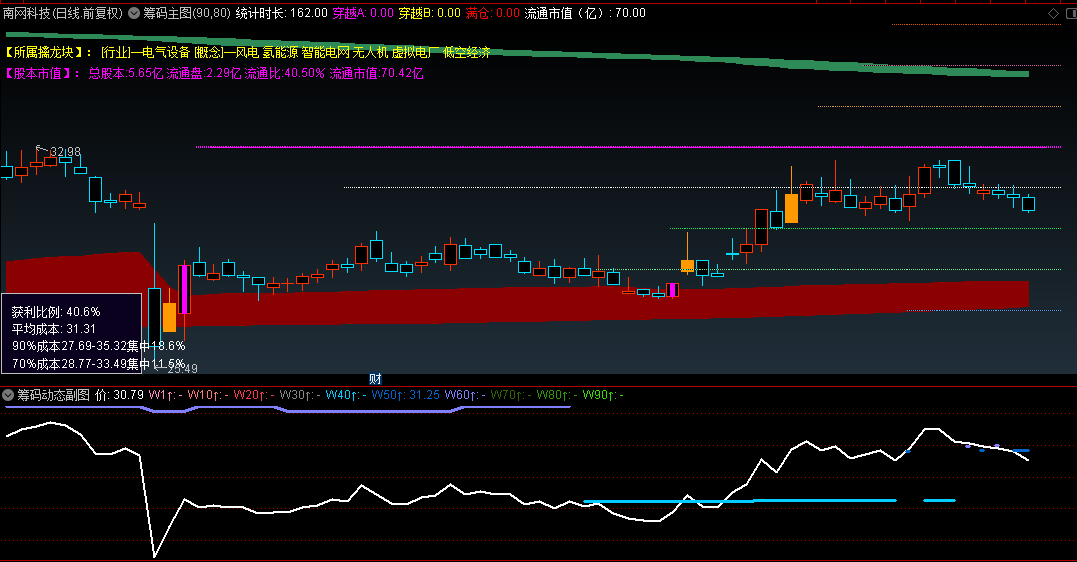Select the W1 indicator label in subchart
1077x562 pixels.
pos(164,395)
